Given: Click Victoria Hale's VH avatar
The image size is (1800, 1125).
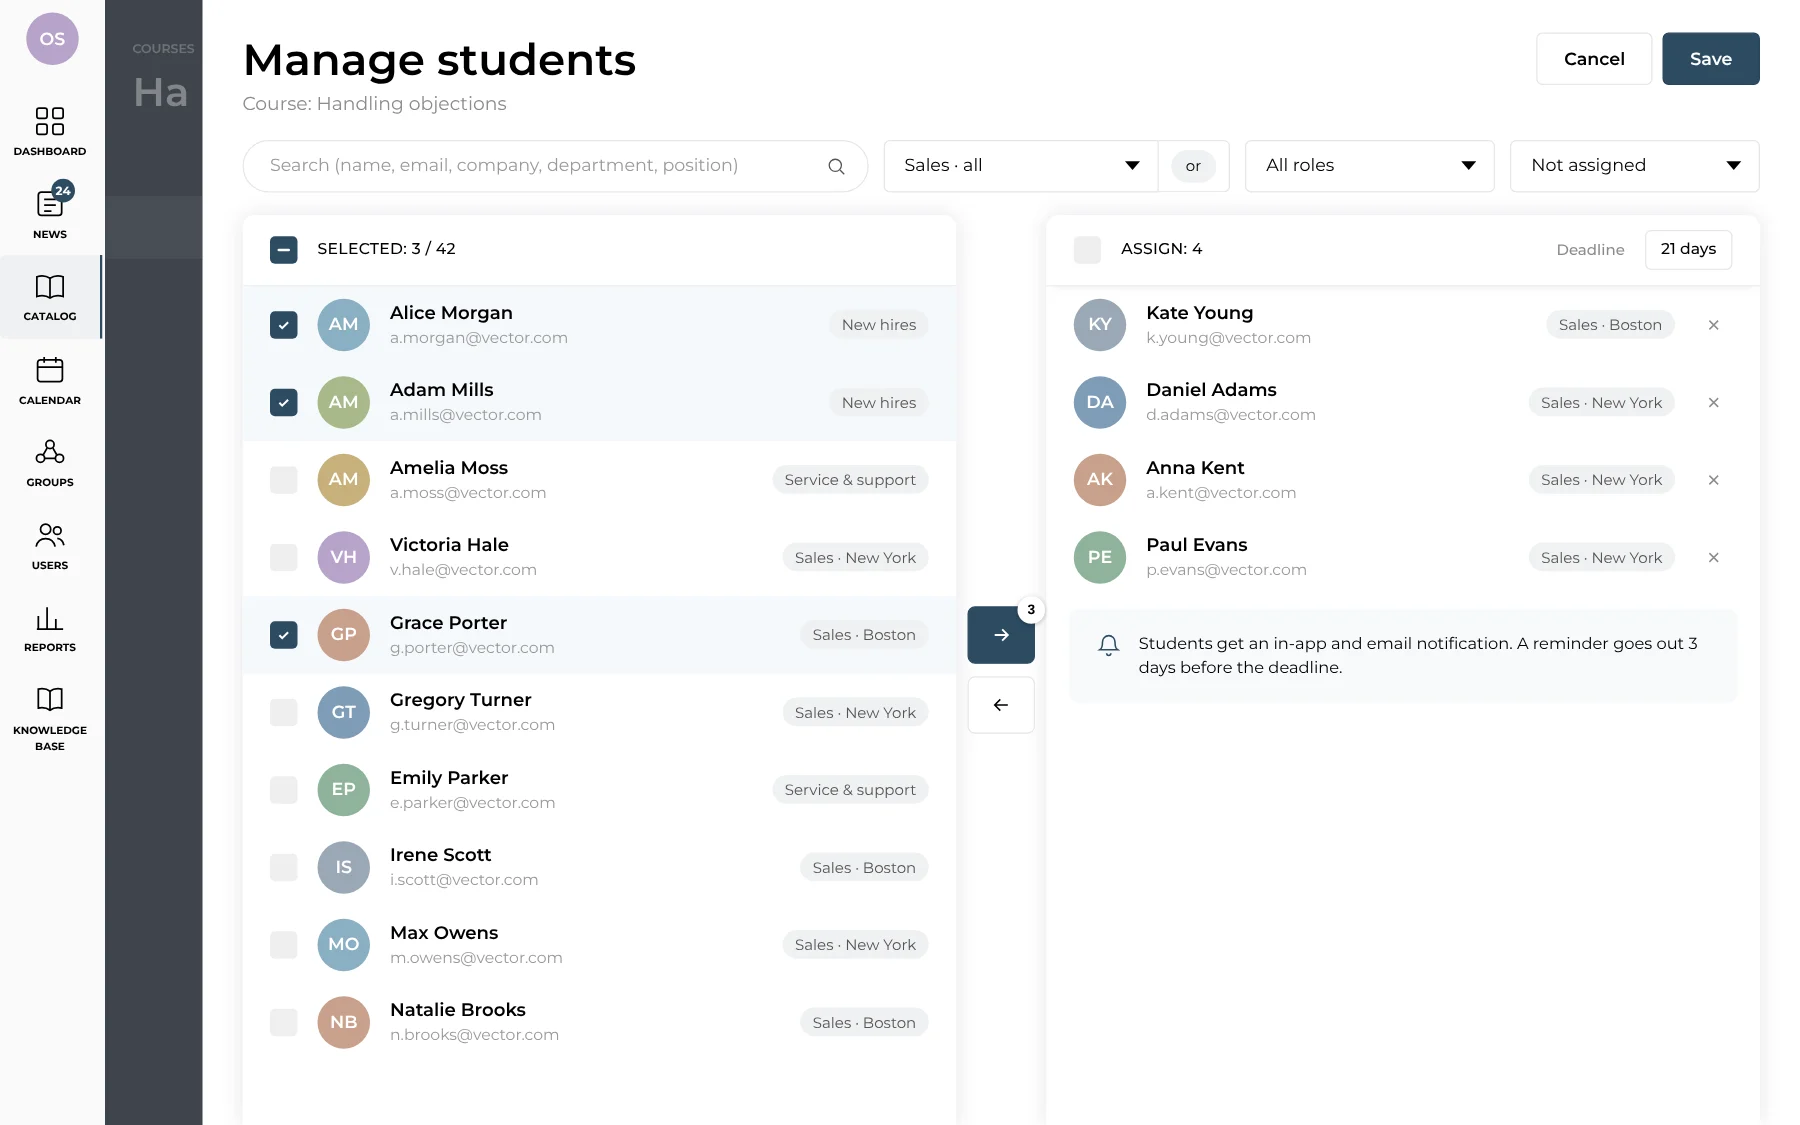Looking at the screenshot, I should tap(343, 557).
